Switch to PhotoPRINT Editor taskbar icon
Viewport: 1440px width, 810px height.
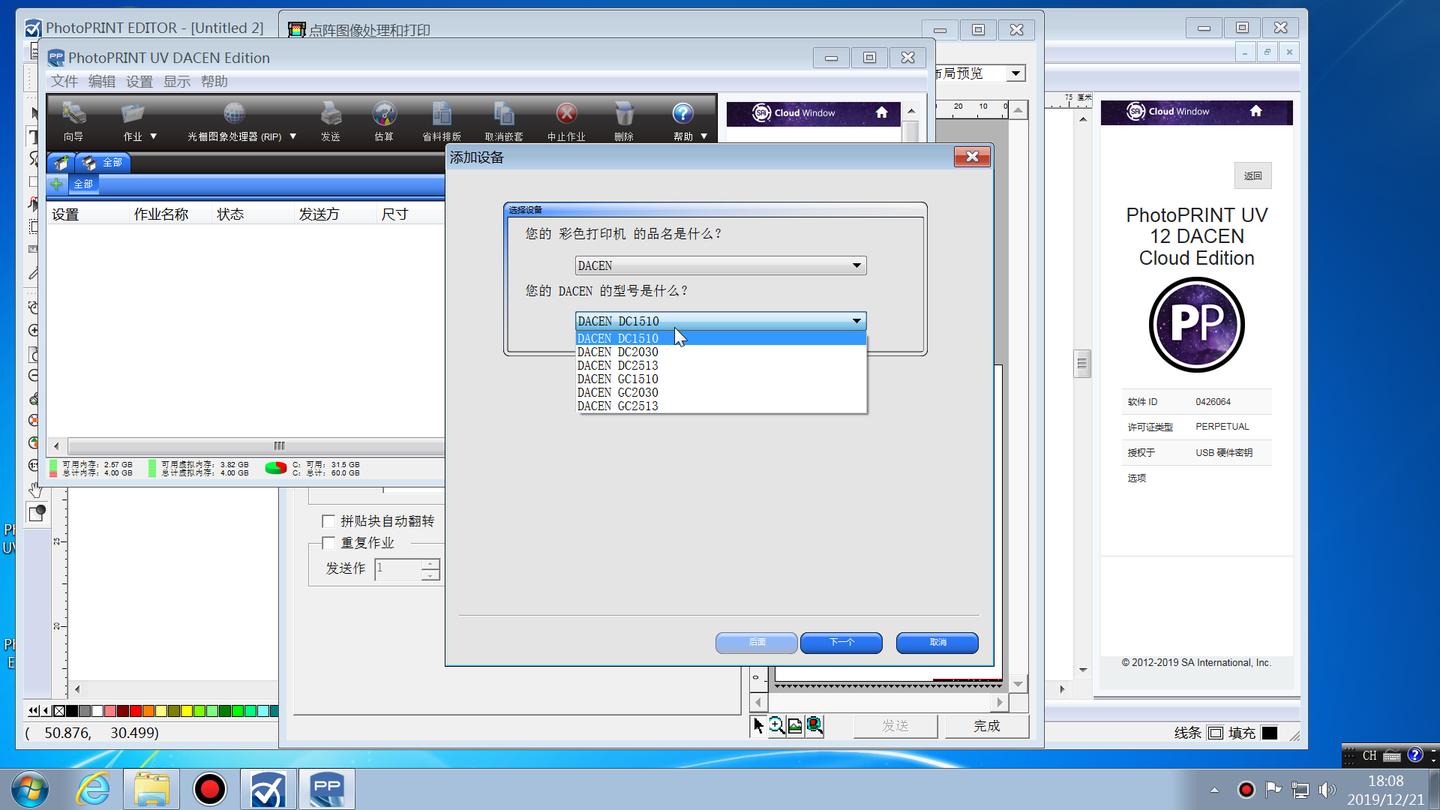click(268, 789)
